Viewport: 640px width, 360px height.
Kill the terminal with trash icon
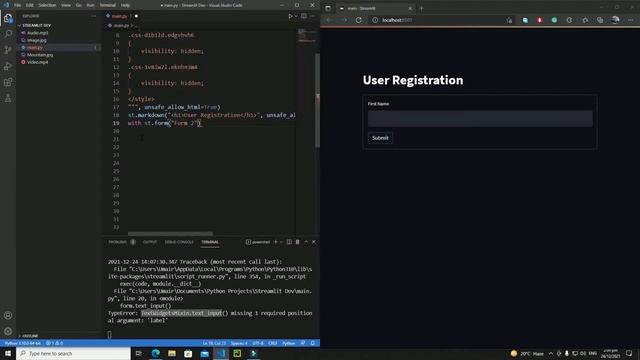click(298, 242)
